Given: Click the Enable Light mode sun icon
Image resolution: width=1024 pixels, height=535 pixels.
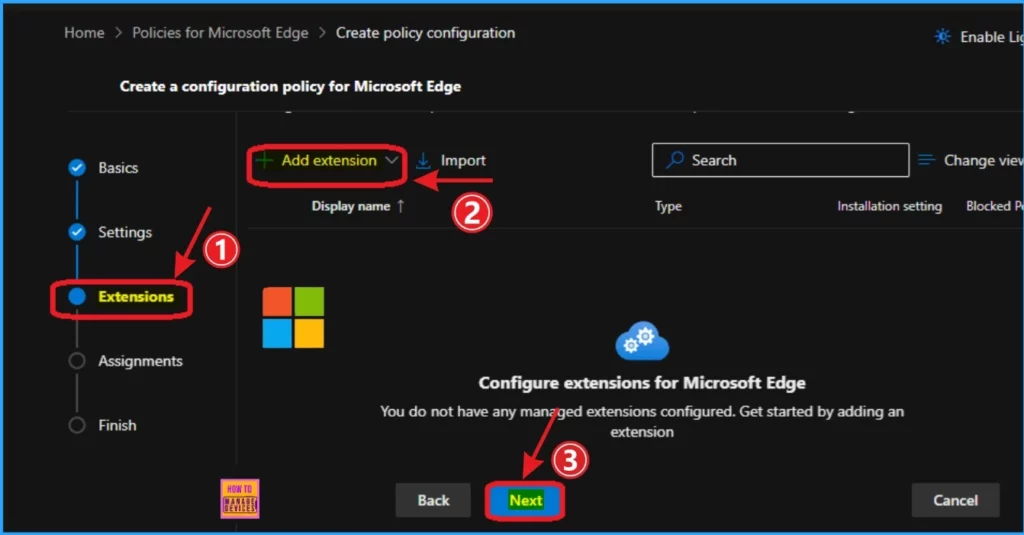Looking at the screenshot, I should coord(942,37).
